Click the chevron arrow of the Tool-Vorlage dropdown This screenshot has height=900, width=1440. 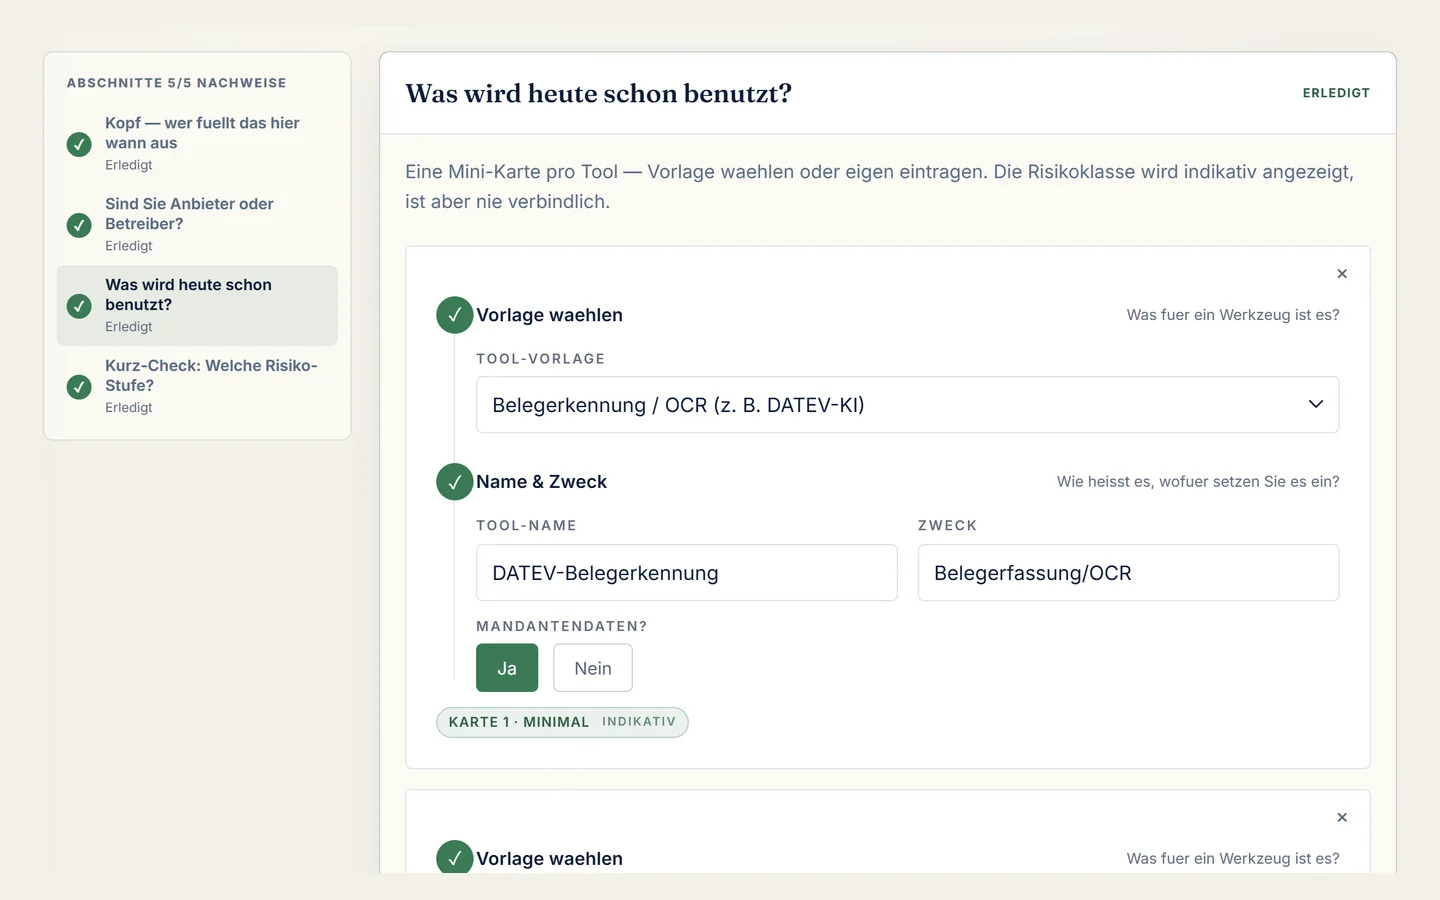click(x=1316, y=405)
